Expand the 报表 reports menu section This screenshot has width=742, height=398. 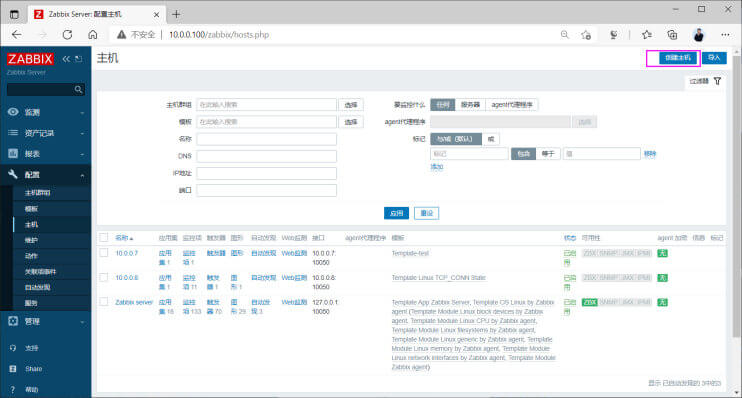coord(46,154)
